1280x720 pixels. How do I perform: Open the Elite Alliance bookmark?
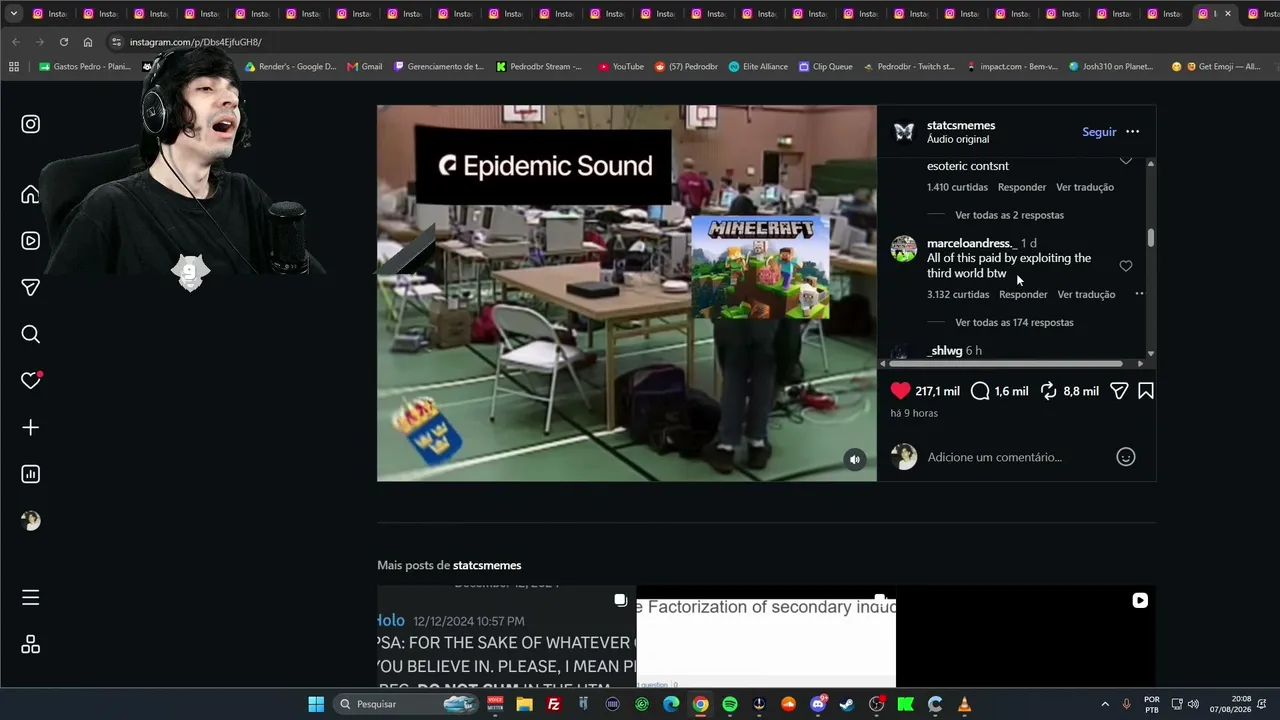point(758,67)
